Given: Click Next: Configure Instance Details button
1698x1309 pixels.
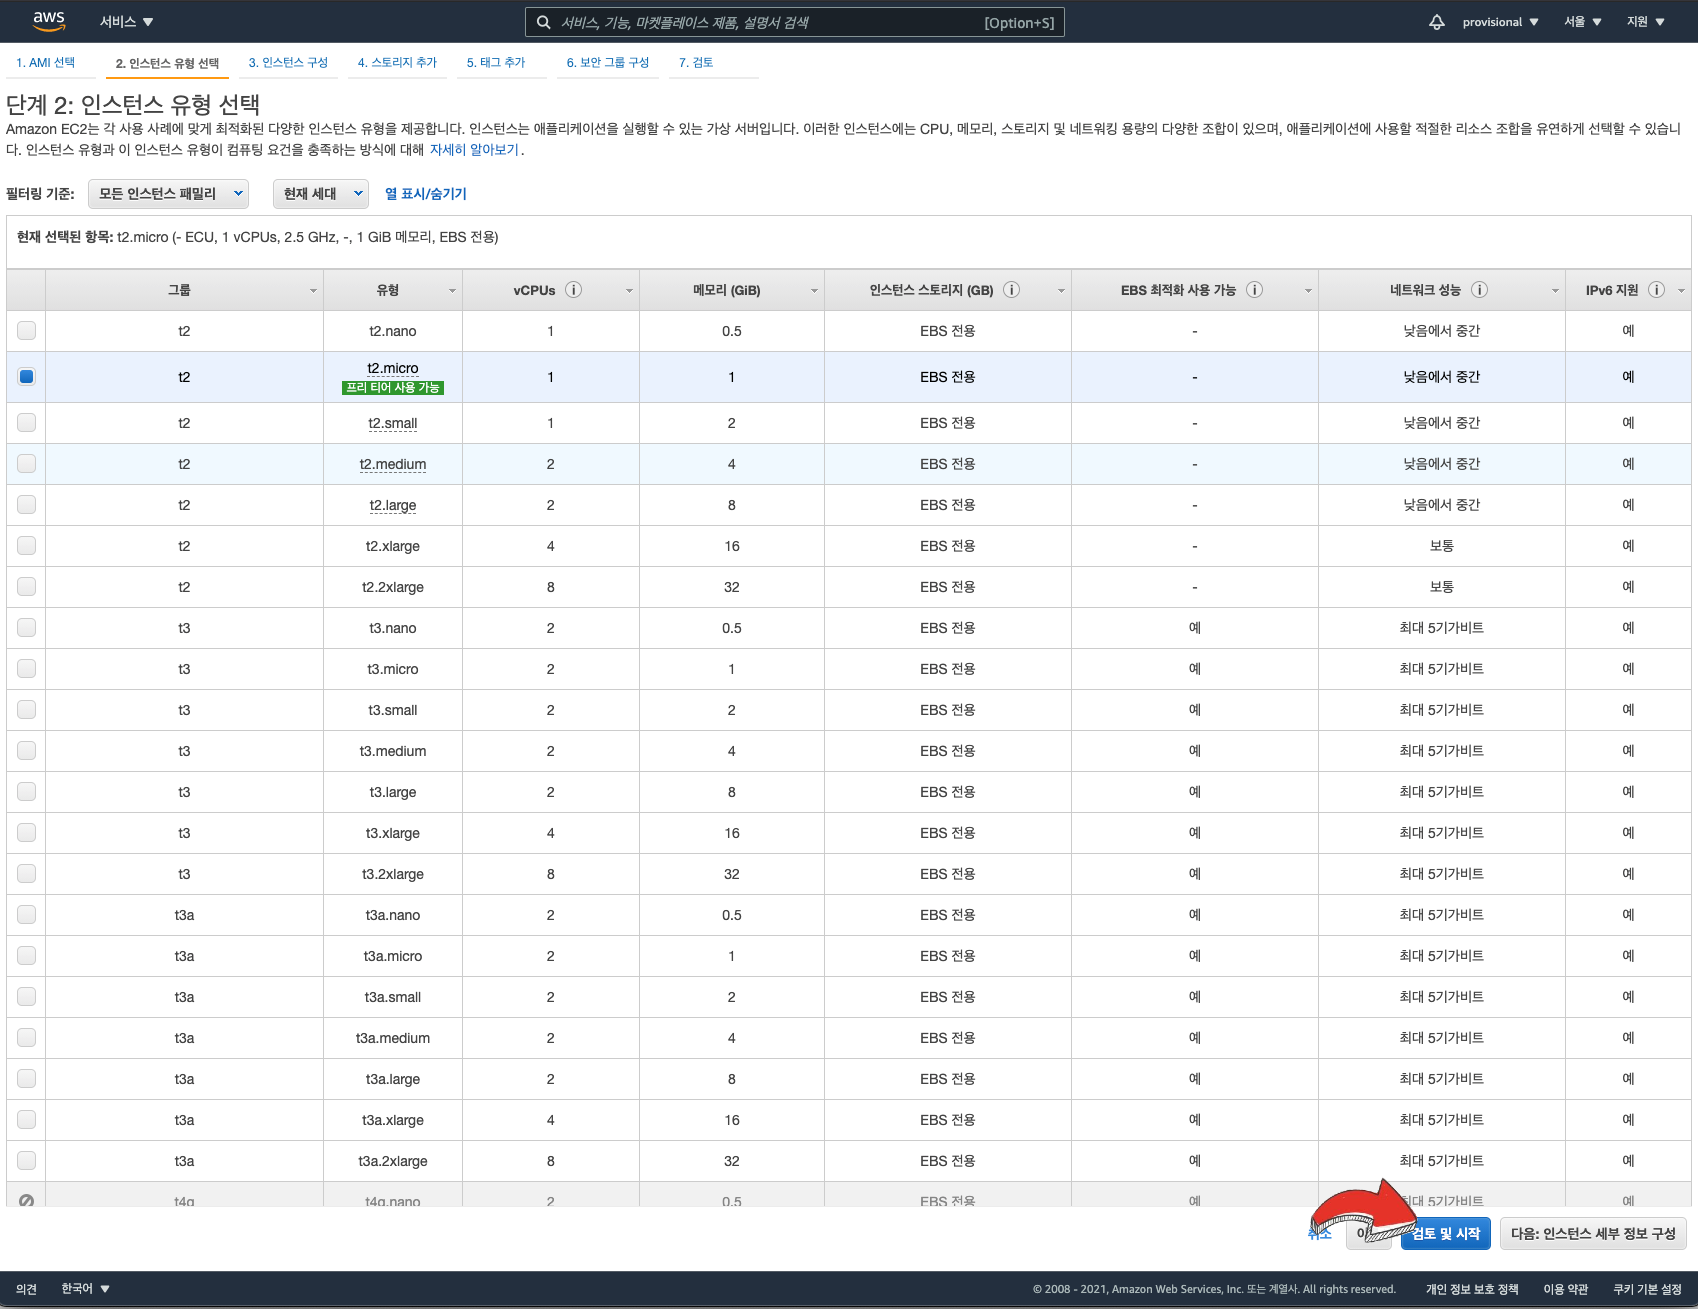Looking at the screenshot, I should pos(1593,1234).
